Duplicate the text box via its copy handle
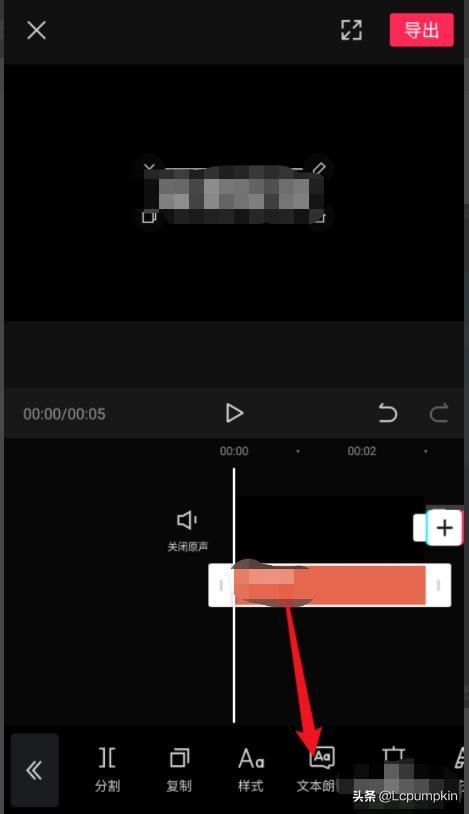The height and width of the screenshot is (814, 469). (149, 216)
